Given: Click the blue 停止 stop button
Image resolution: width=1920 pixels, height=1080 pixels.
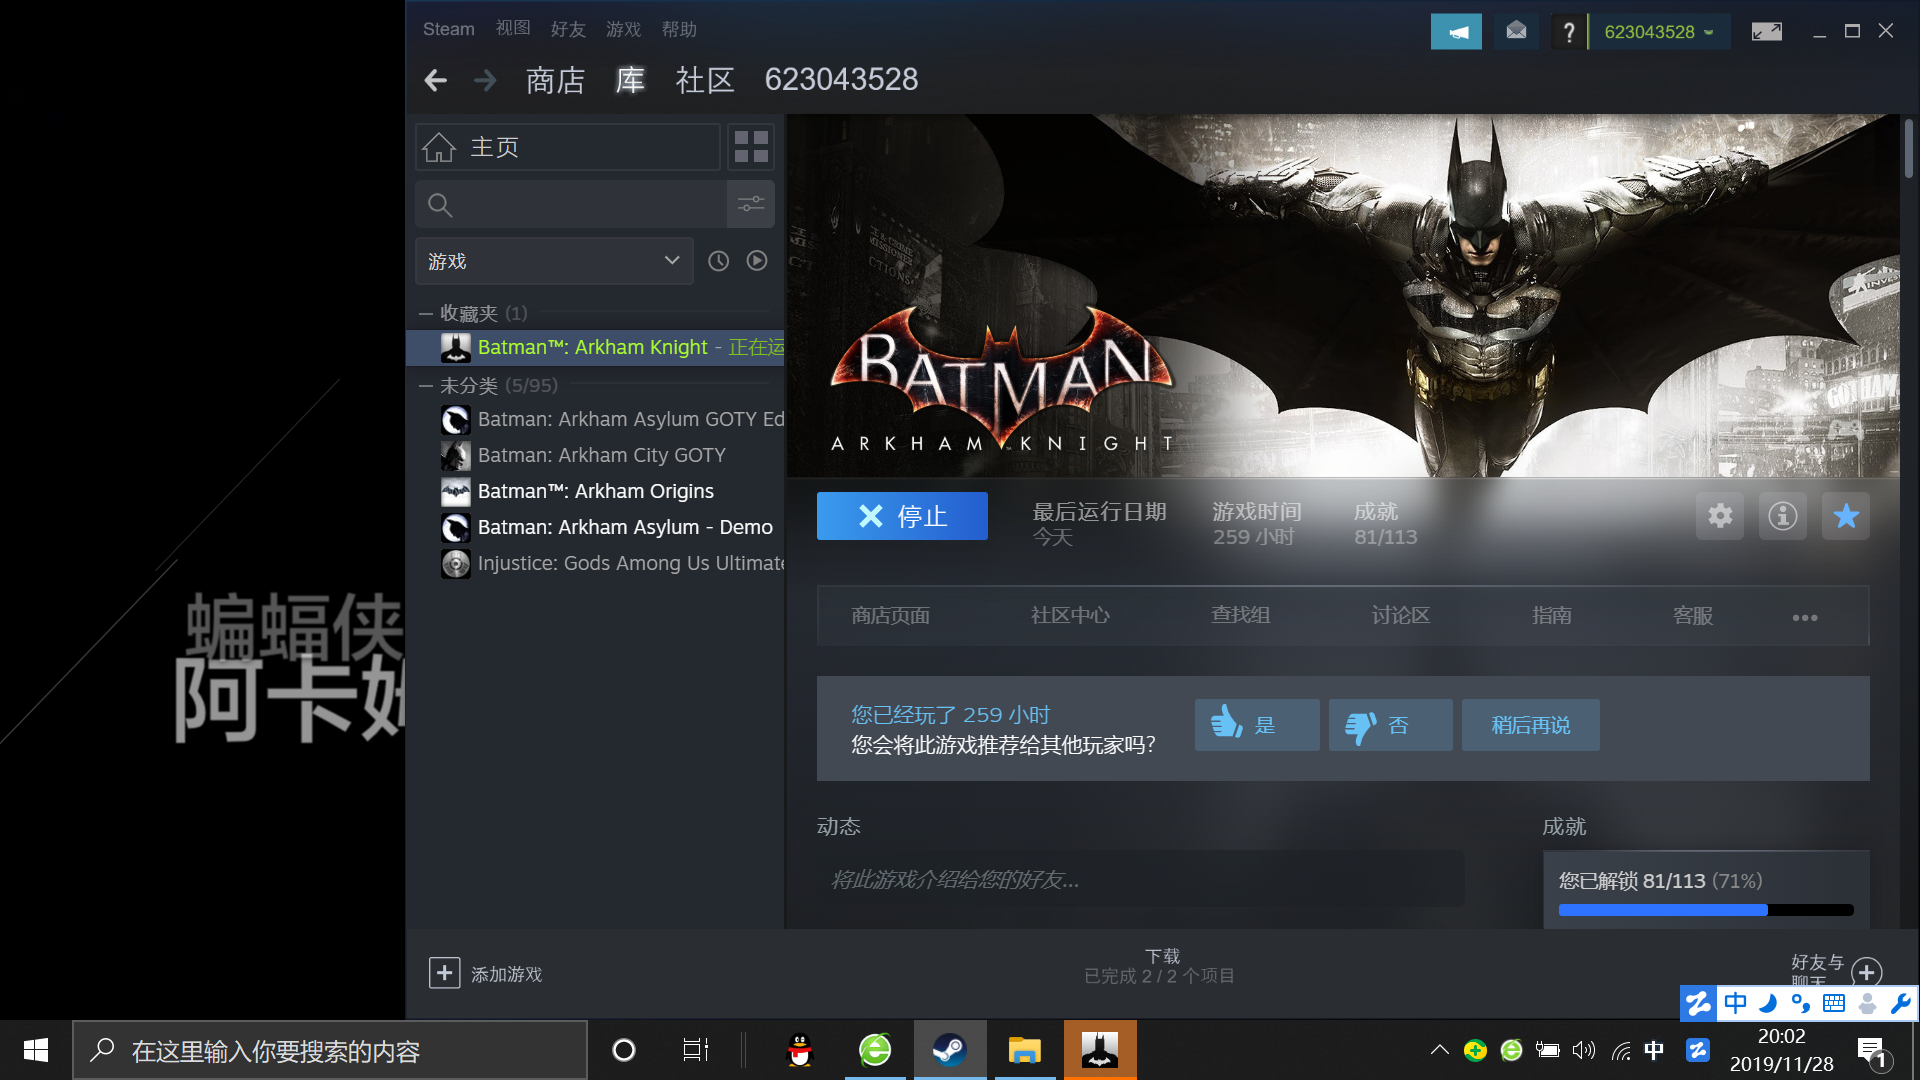Looking at the screenshot, I should pos(902,516).
